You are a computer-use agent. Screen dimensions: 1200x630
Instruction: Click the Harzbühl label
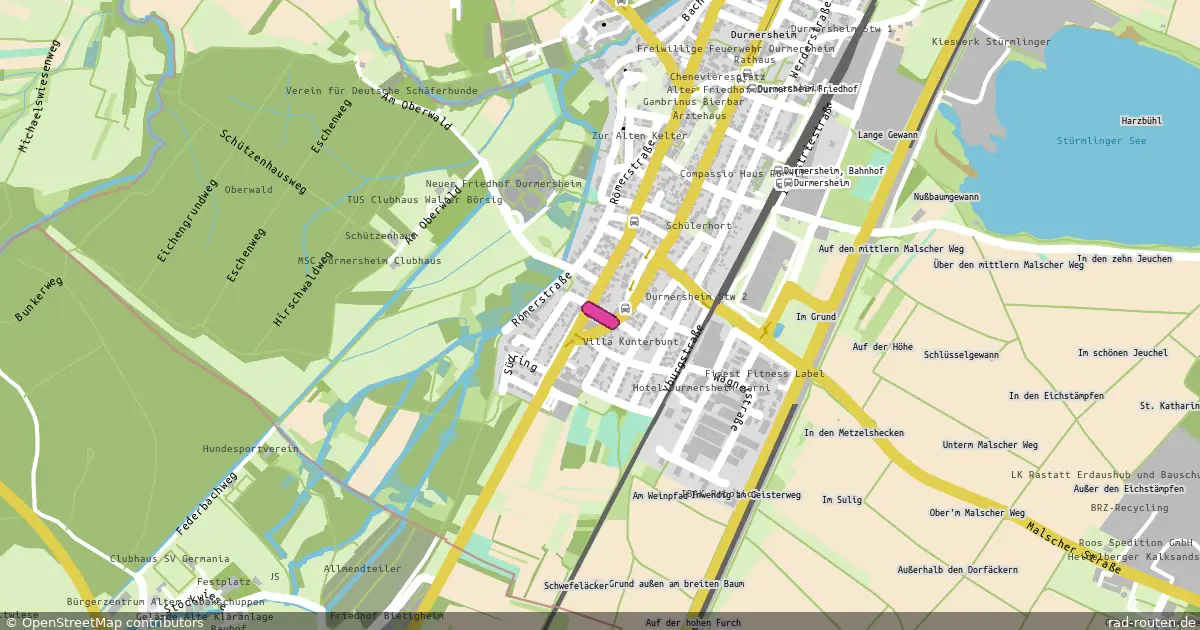[x=1142, y=121]
